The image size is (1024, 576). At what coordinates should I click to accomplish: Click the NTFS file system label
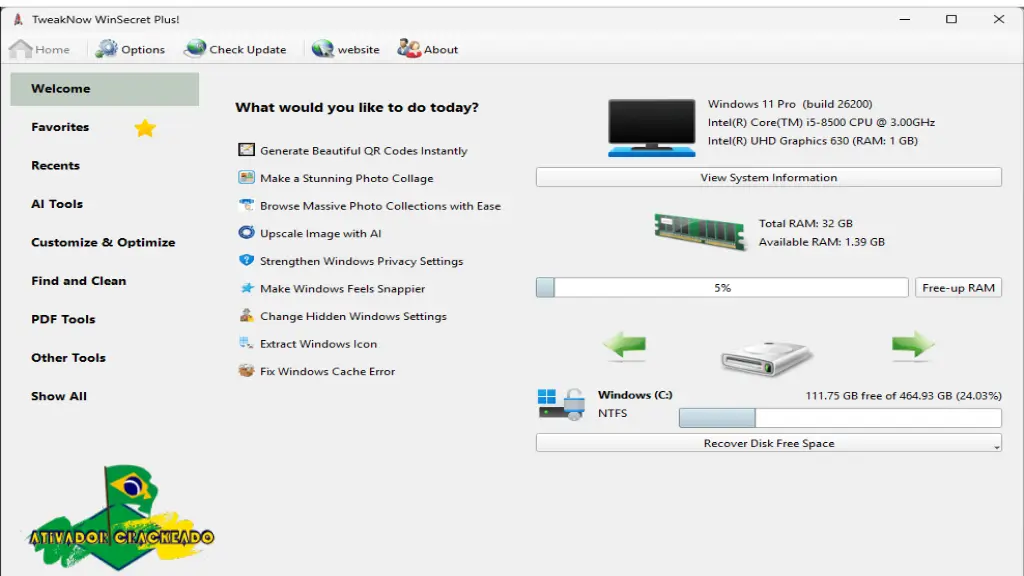(613, 413)
